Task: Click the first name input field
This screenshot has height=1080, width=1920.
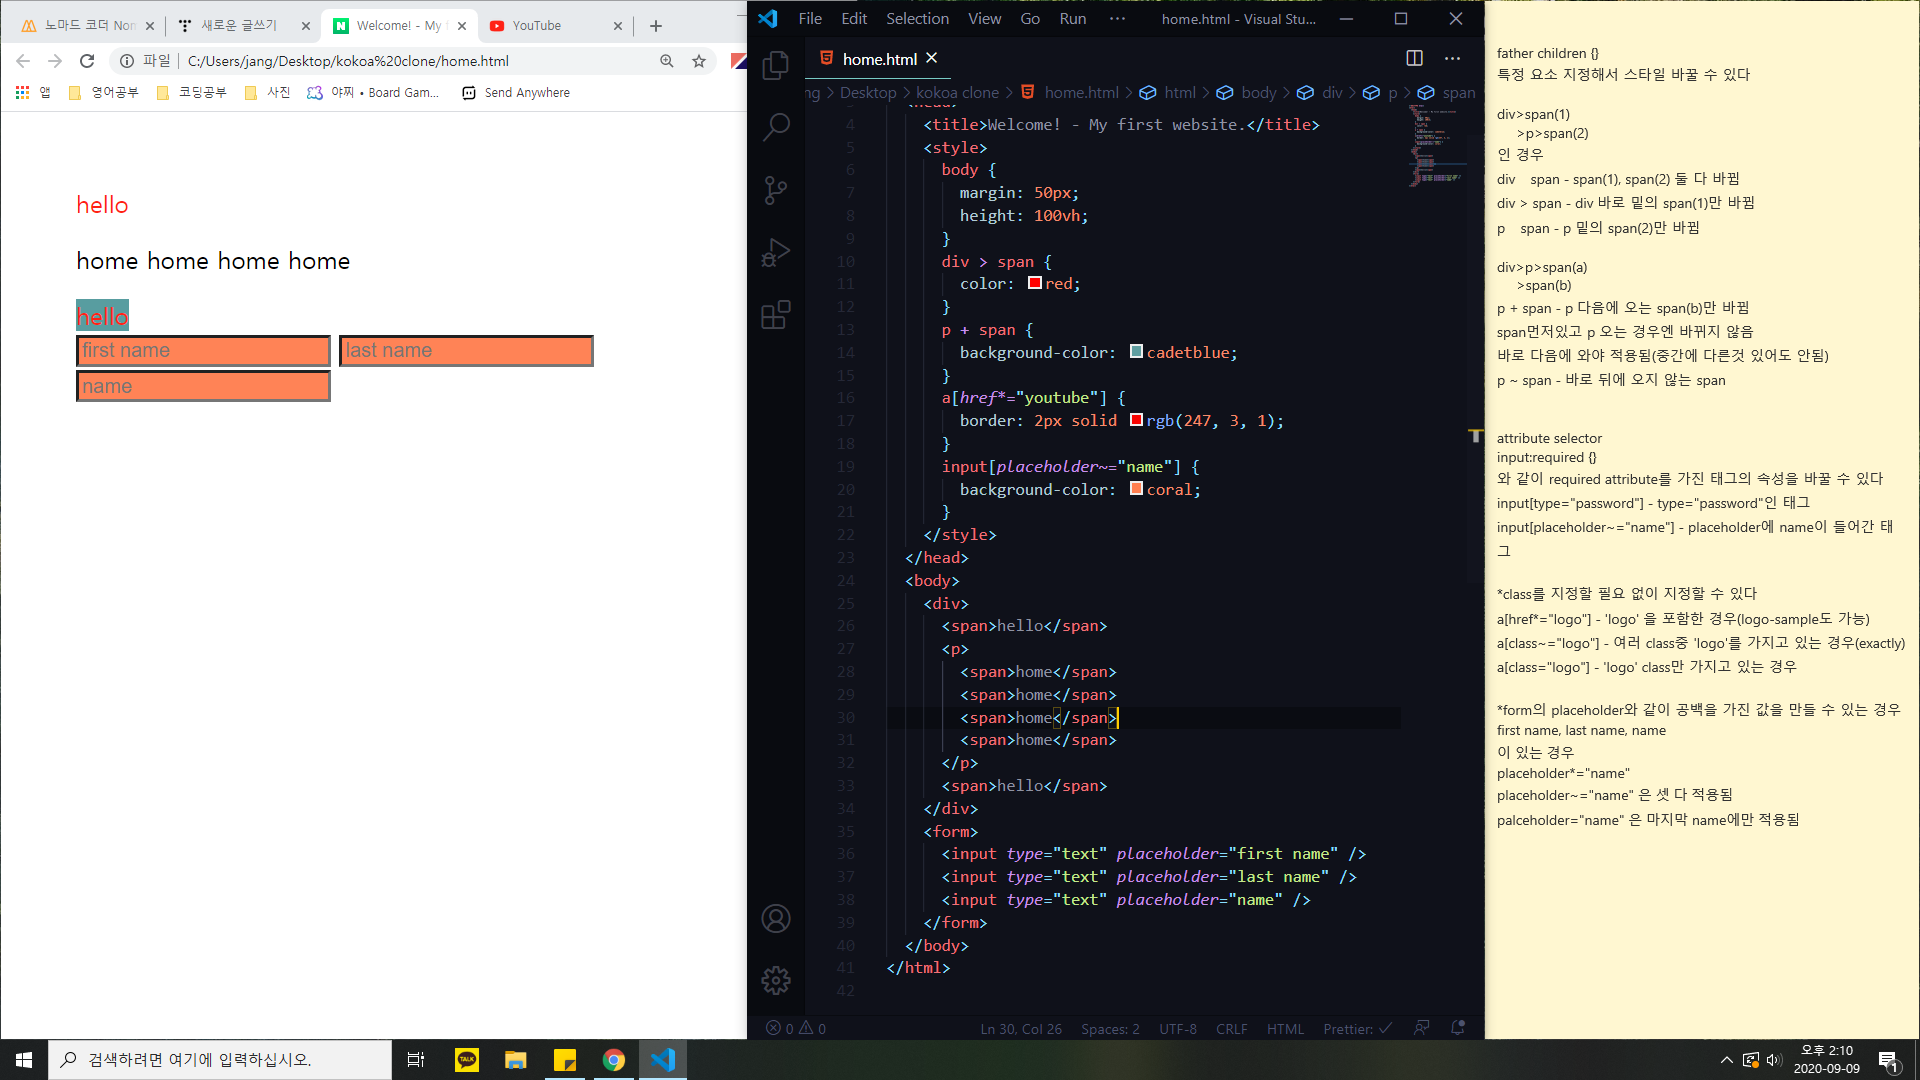Action: click(203, 351)
